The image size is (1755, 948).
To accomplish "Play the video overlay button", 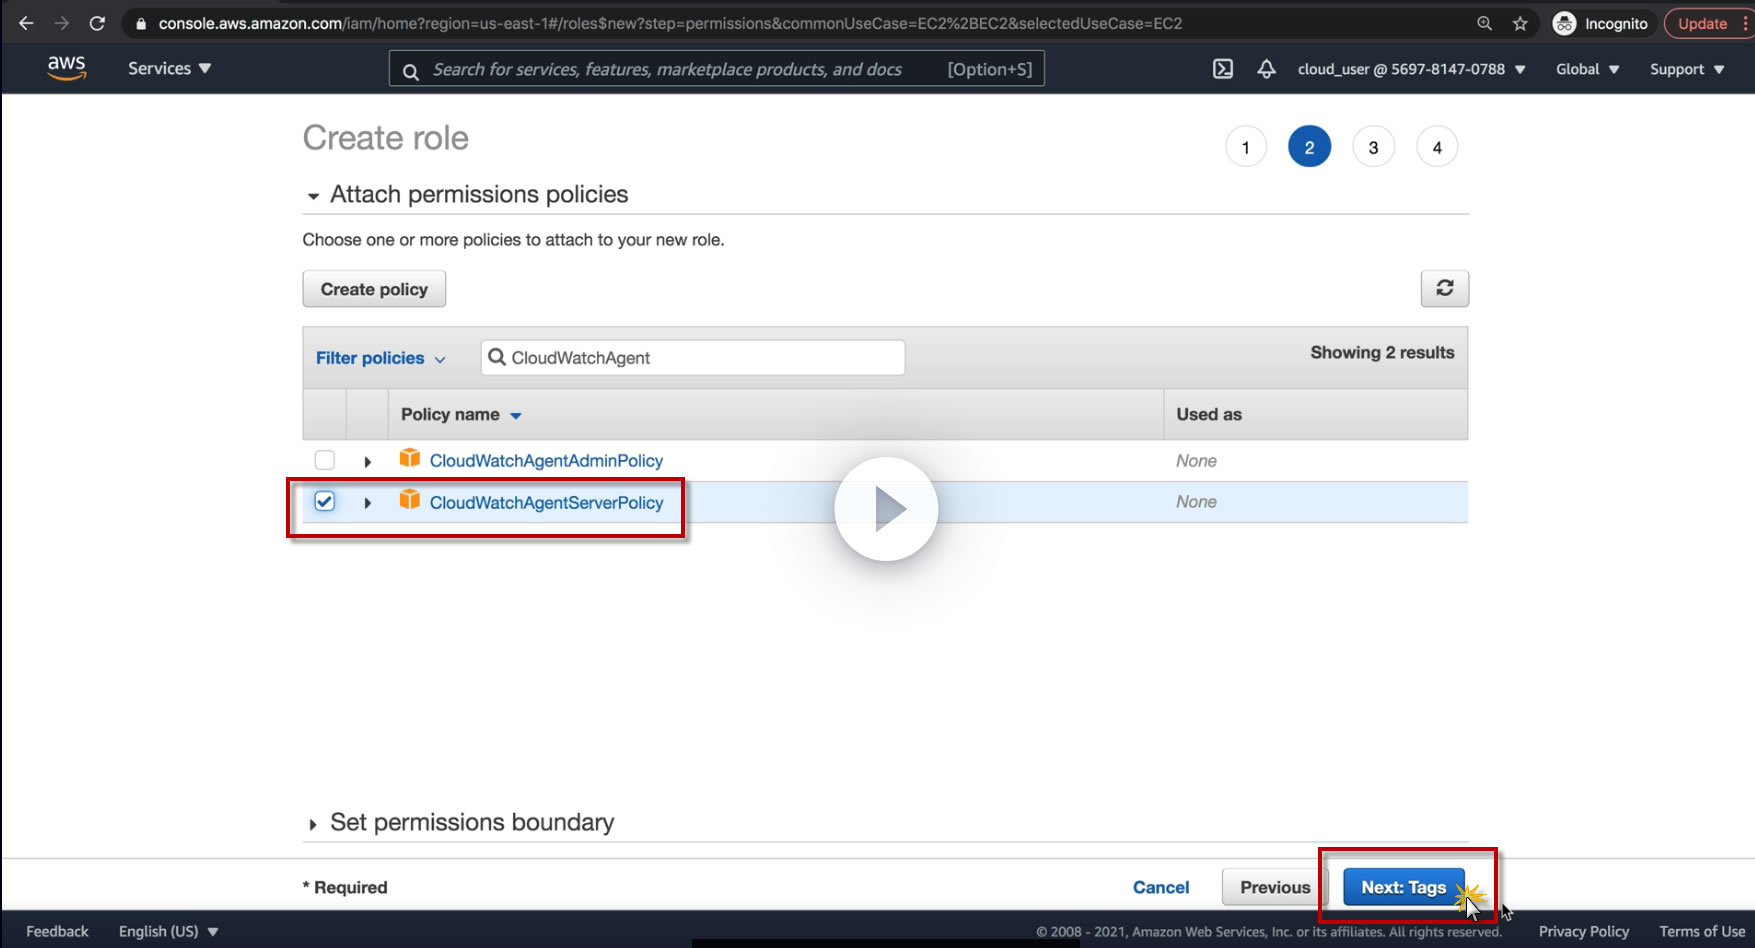I will [x=886, y=509].
